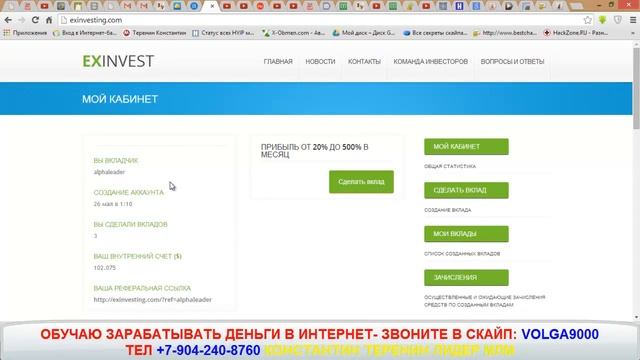This screenshot has width=640, height=360.
Task: Click the scrollbar down arrow
Action: 636,317
